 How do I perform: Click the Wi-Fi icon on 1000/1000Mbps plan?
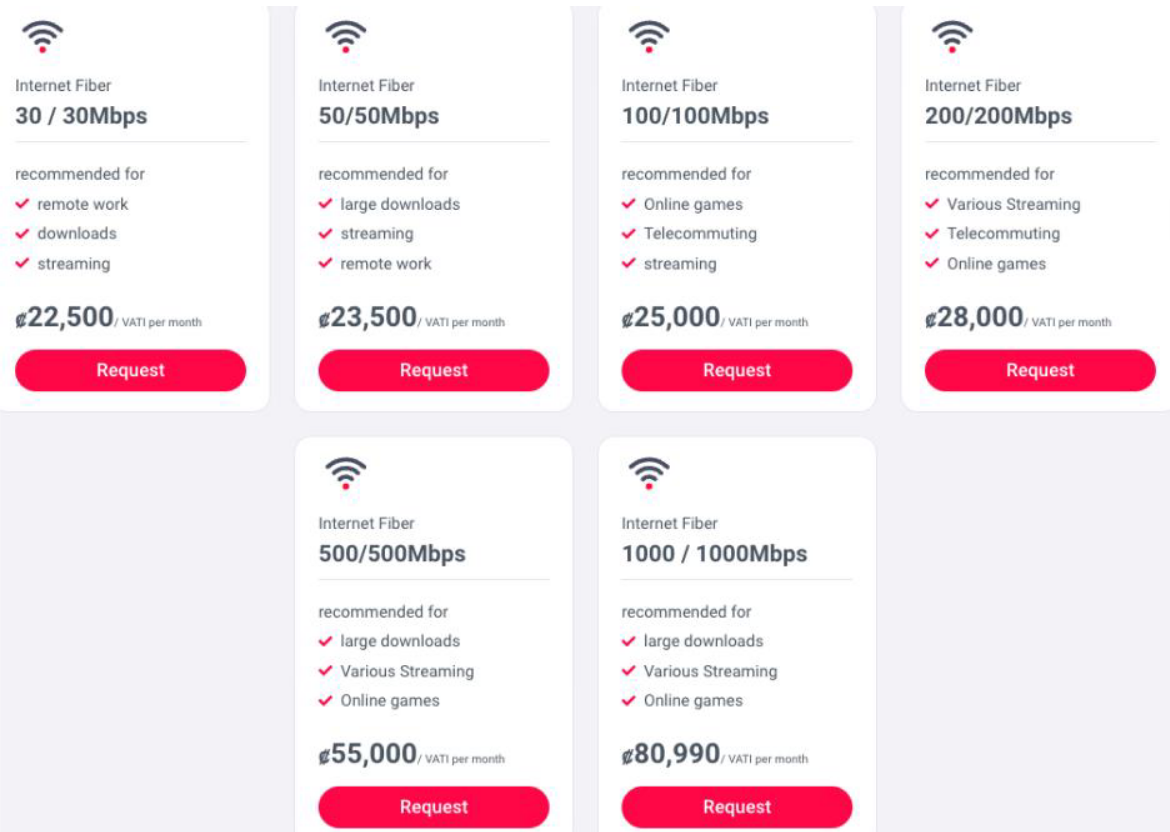pyautogui.click(x=649, y=473)
